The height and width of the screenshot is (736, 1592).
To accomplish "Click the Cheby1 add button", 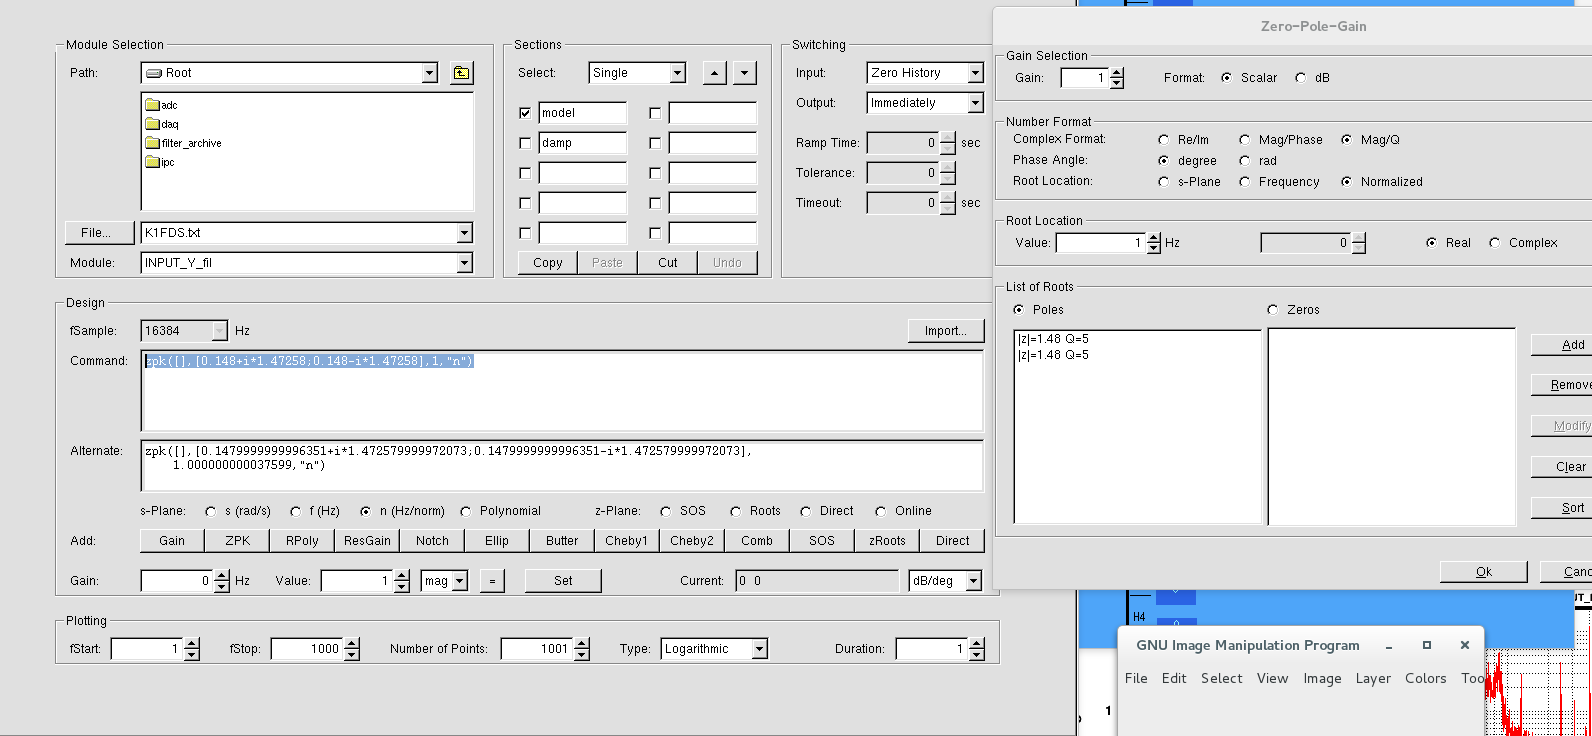I will (627, 541).
